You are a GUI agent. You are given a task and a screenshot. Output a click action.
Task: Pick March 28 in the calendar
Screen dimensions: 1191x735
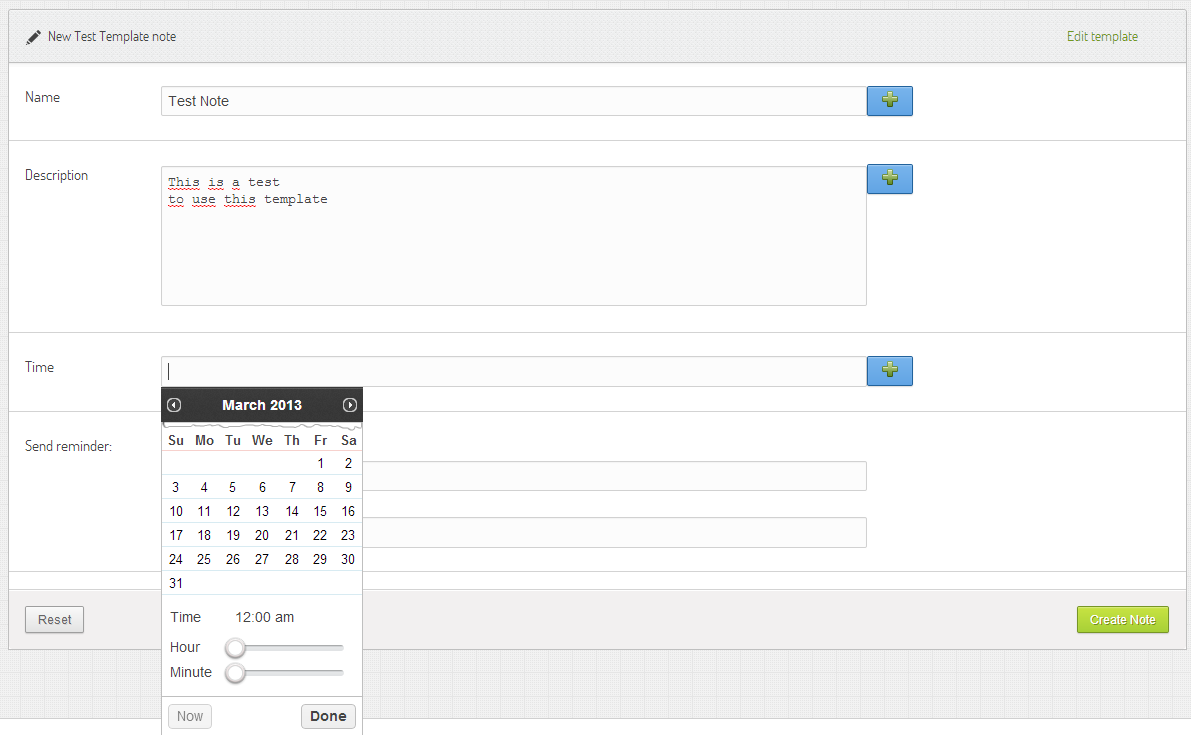tap(292, 559)
